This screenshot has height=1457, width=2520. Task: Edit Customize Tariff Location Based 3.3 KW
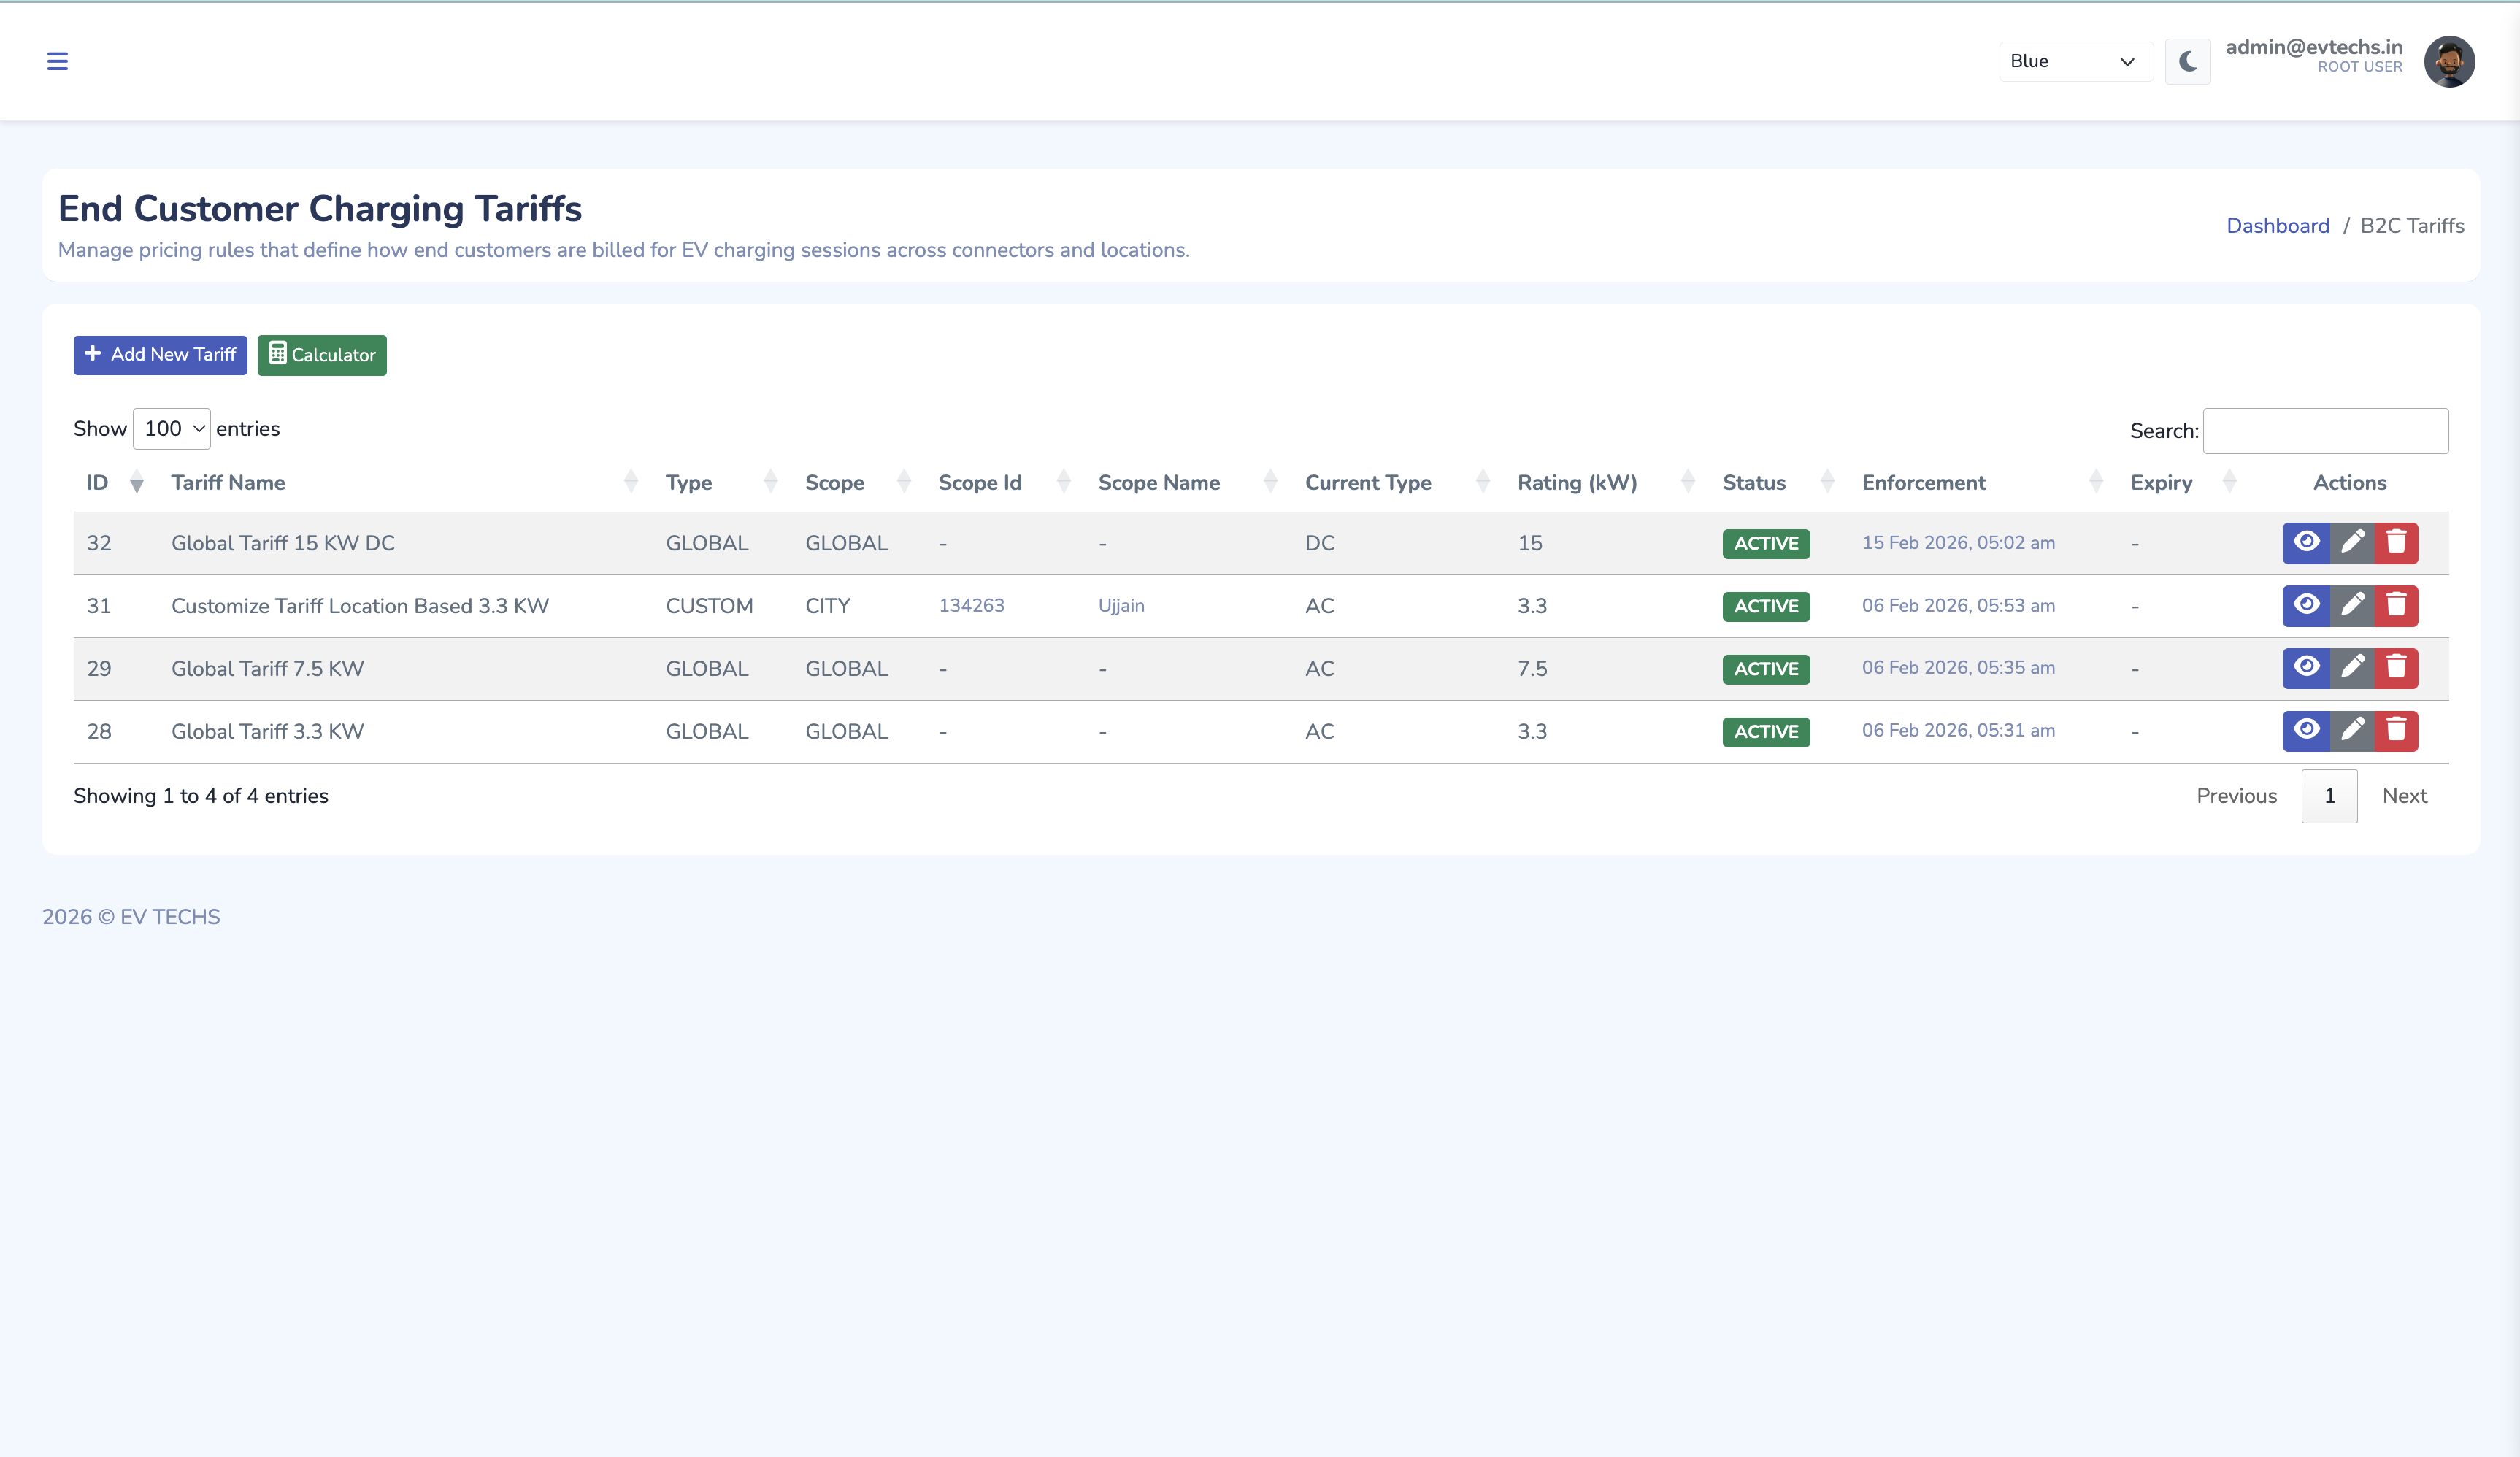[x=2352, y=605]
